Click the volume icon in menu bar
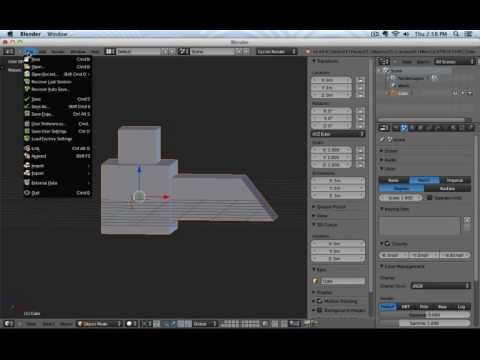 click(406, 34)
